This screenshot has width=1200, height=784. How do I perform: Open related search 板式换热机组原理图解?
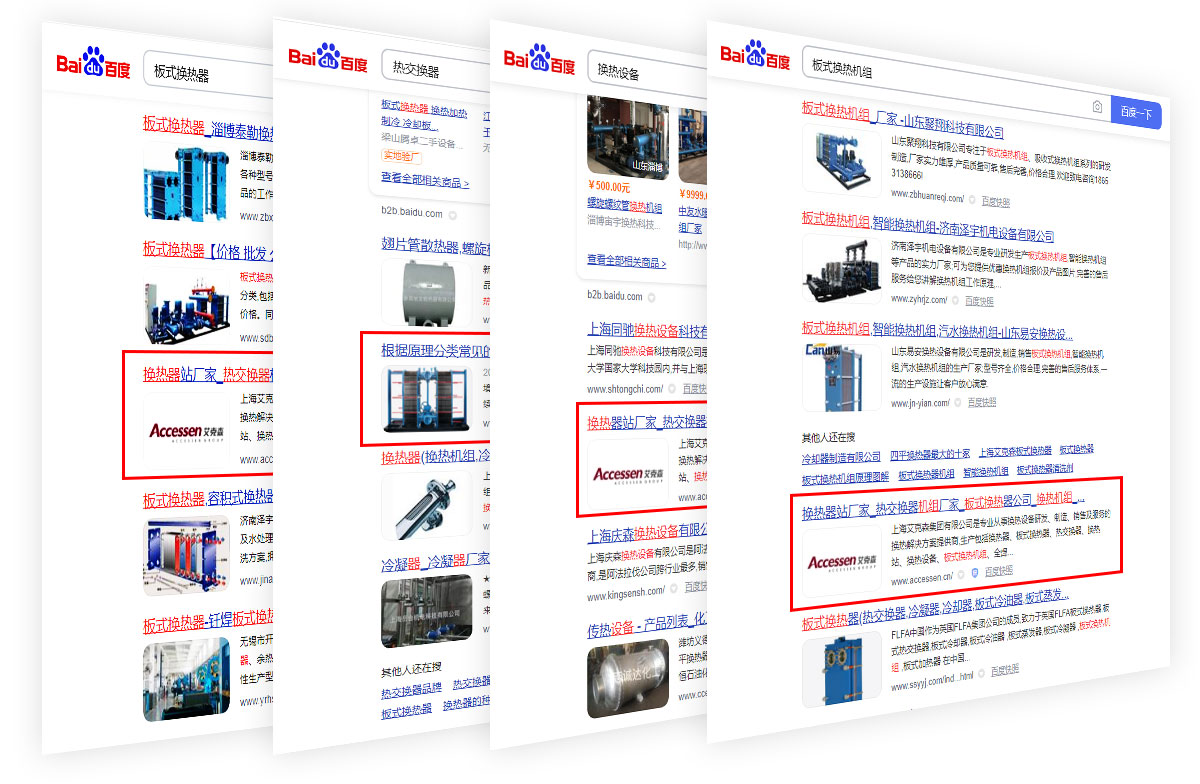845,479
